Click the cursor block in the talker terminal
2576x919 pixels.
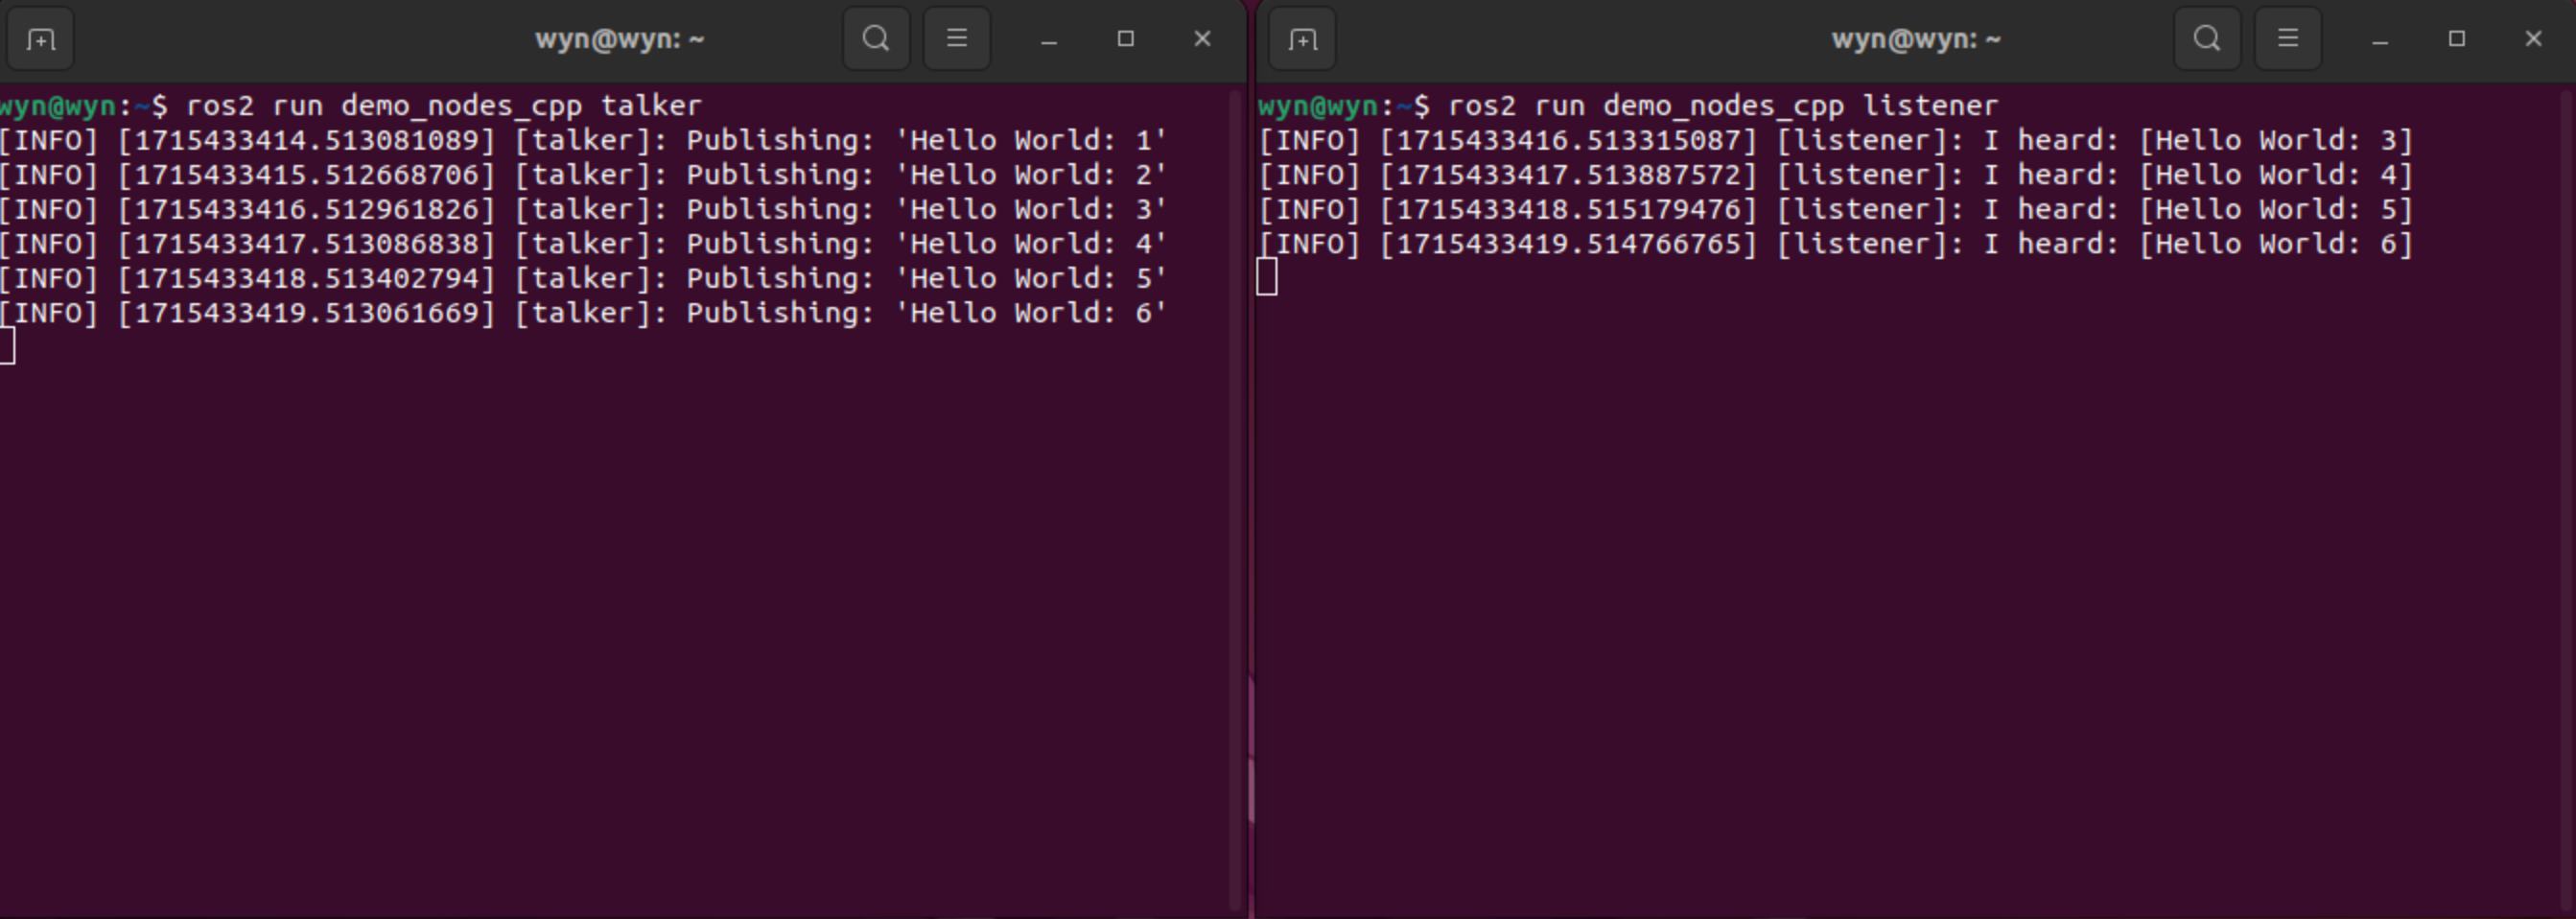pyautogui.click(x=7, y=346)
